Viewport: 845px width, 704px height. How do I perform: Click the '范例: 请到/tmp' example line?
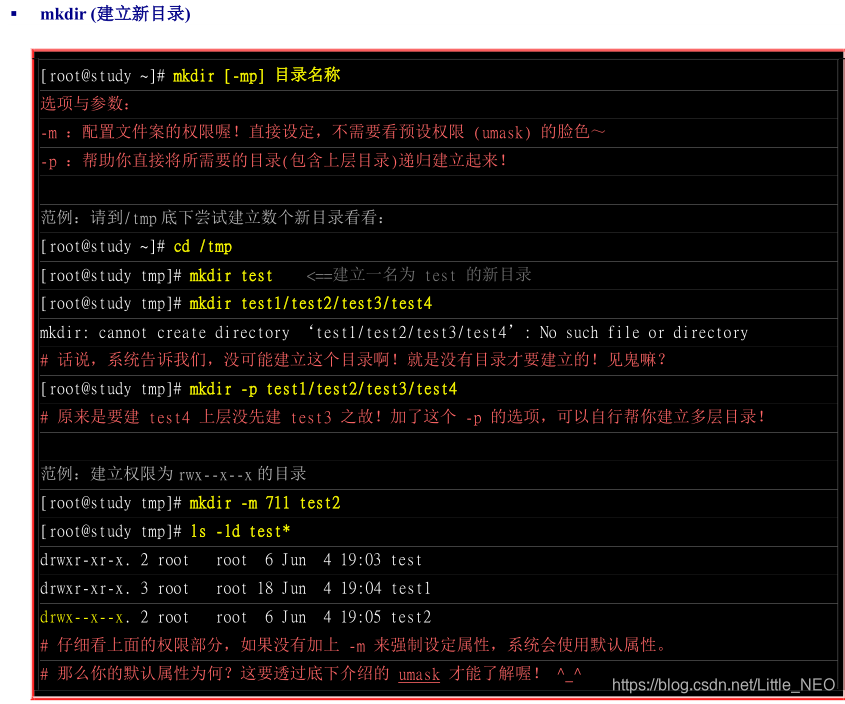[x=213, y=218]
